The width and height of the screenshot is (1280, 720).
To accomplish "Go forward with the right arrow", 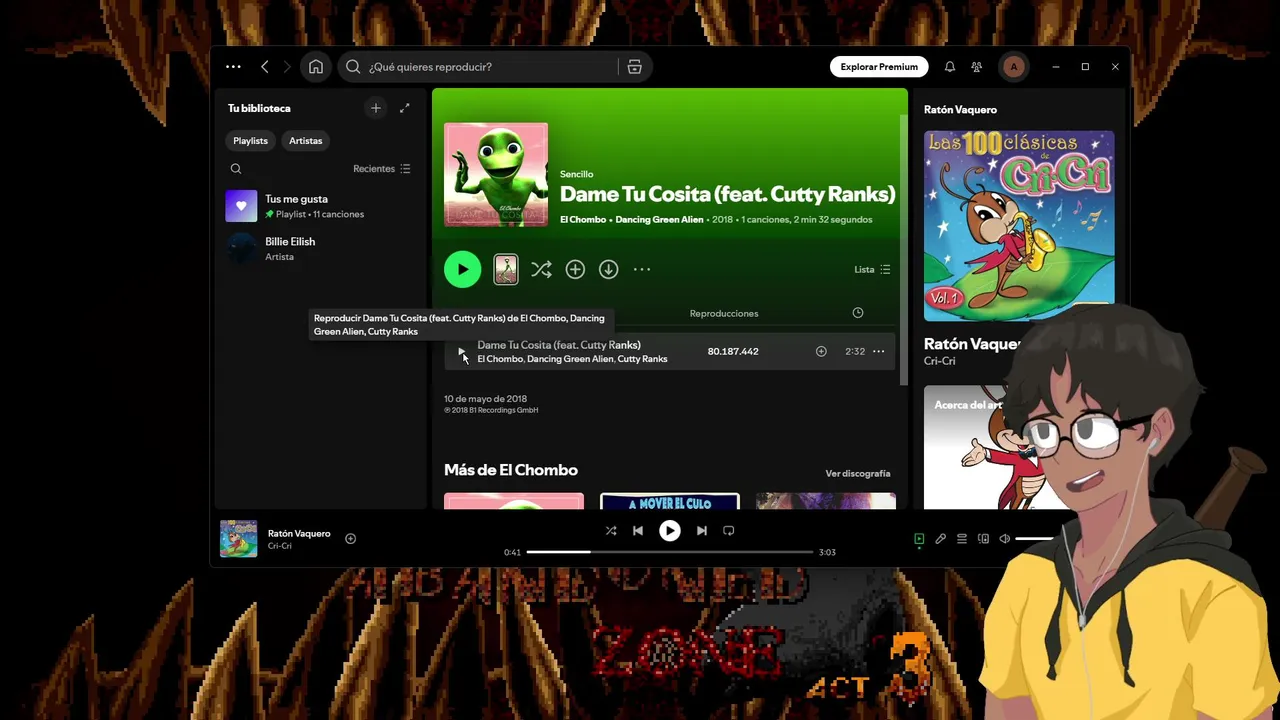I will pyautogui.click(x=287, y=67).
